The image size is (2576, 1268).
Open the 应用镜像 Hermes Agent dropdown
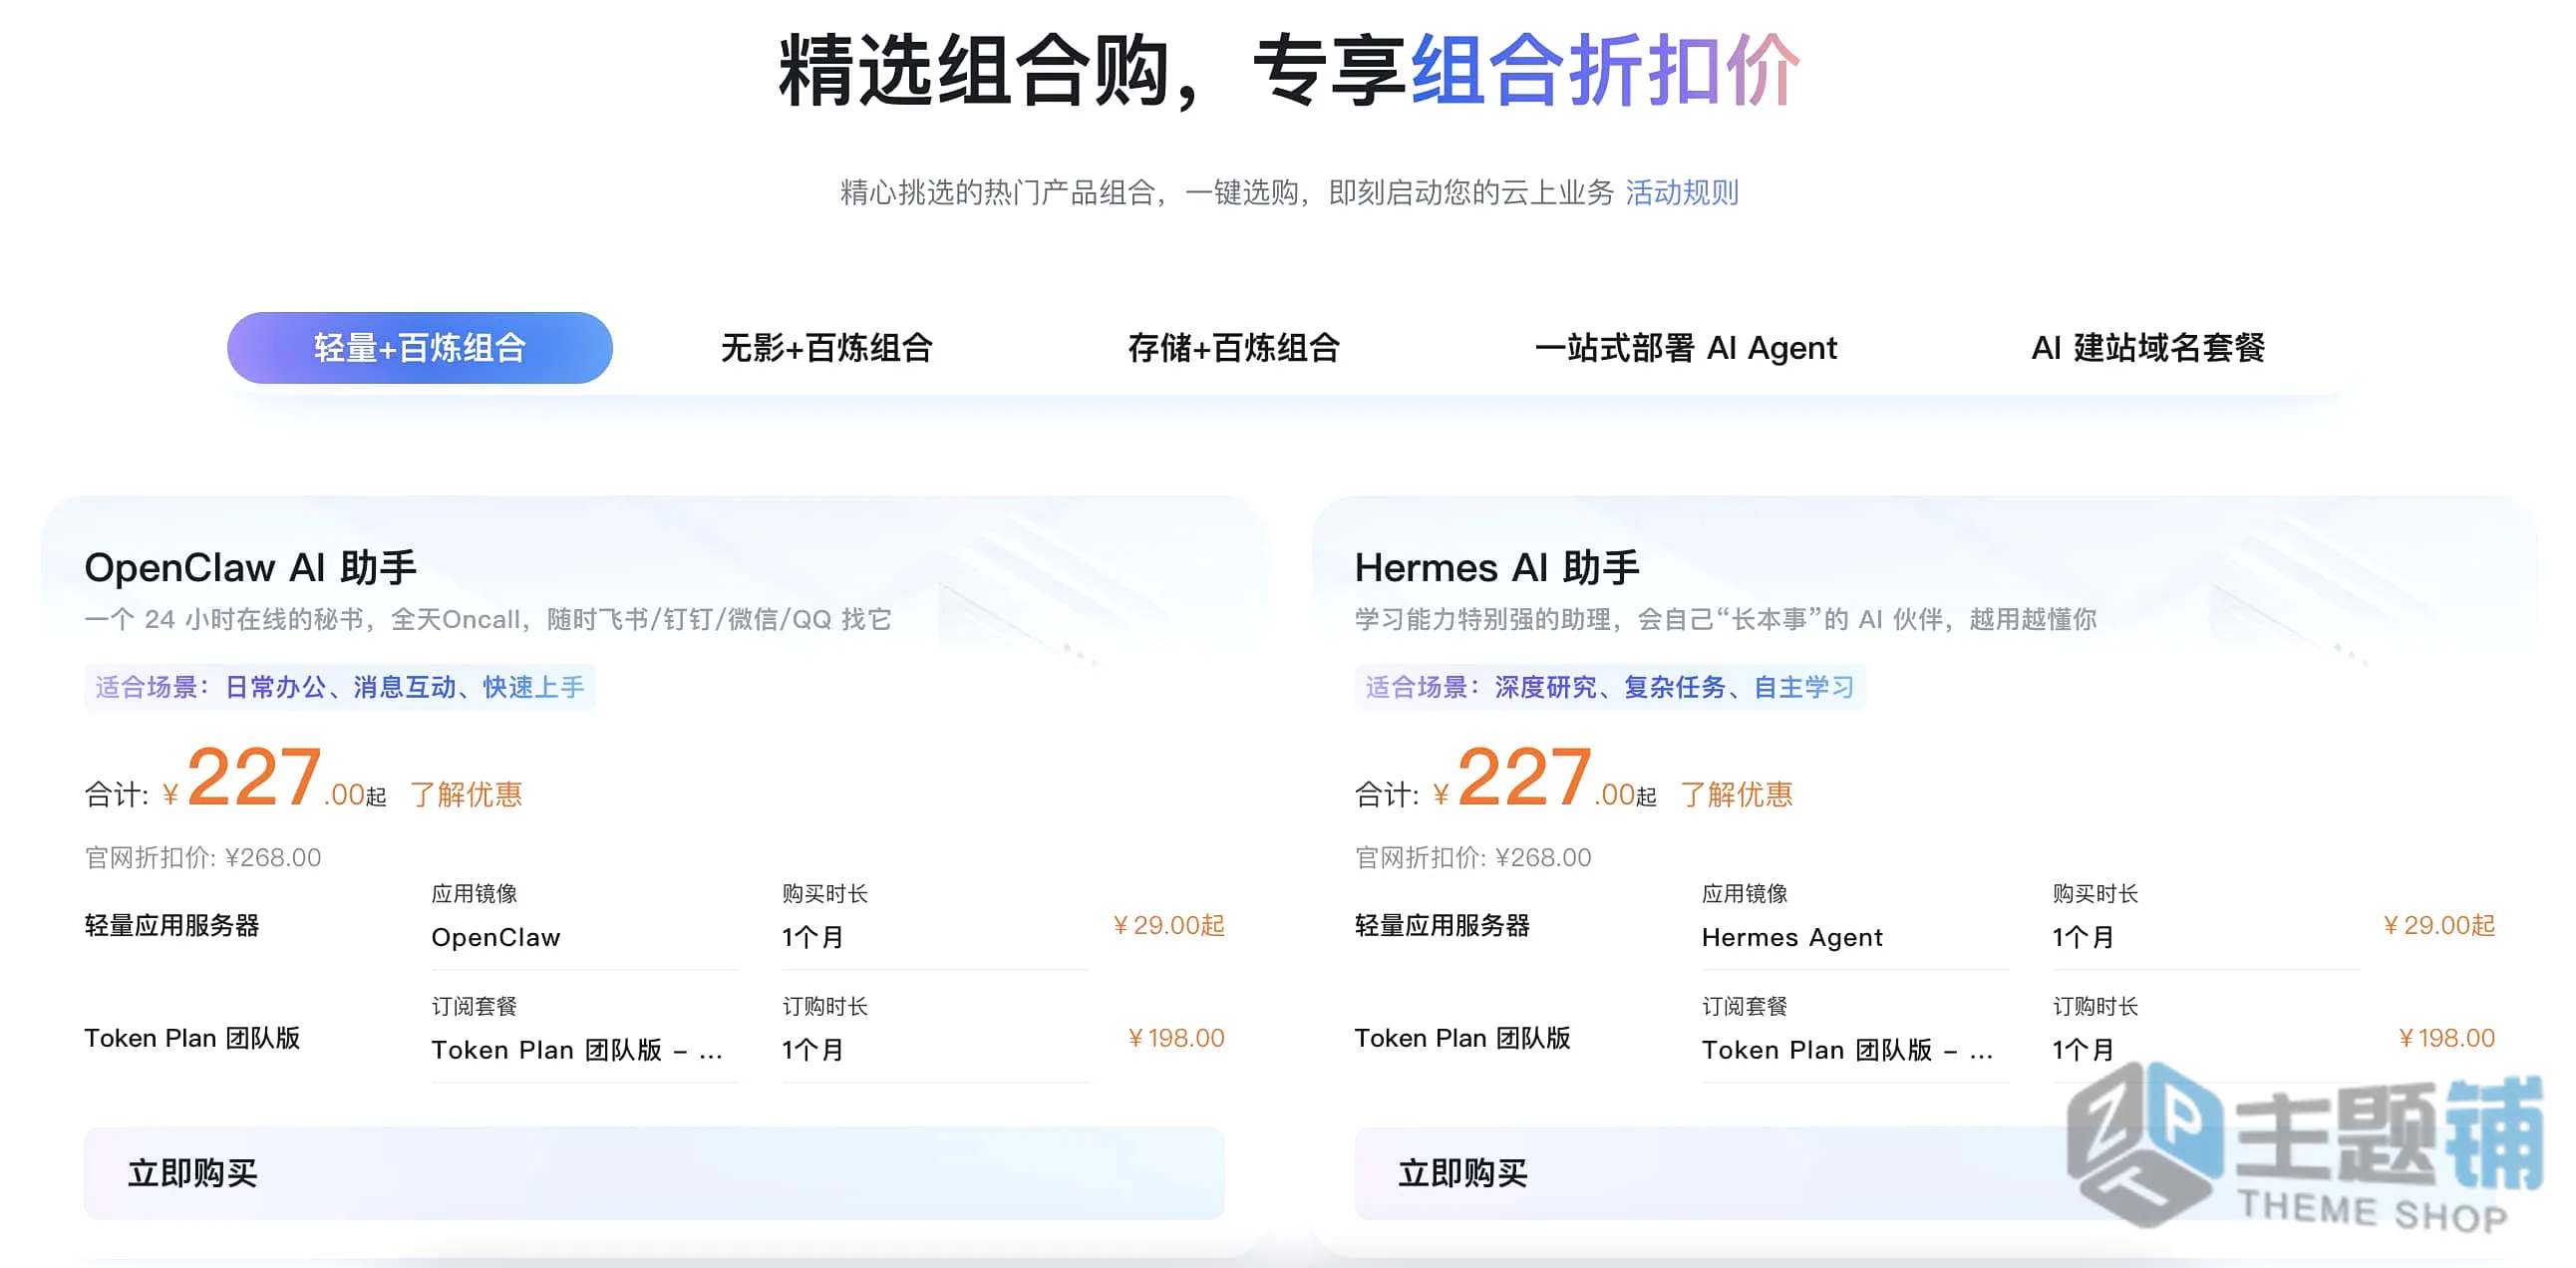click(1855, 937)
